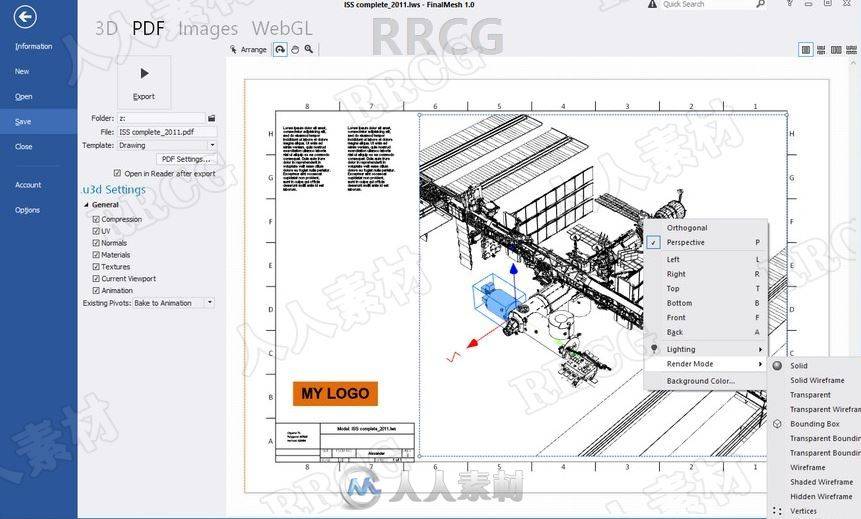The image size is (861, 519).
Task: Select the zoom magnifier tool icon
Action: pyautogui.click(x=309, y=49)
